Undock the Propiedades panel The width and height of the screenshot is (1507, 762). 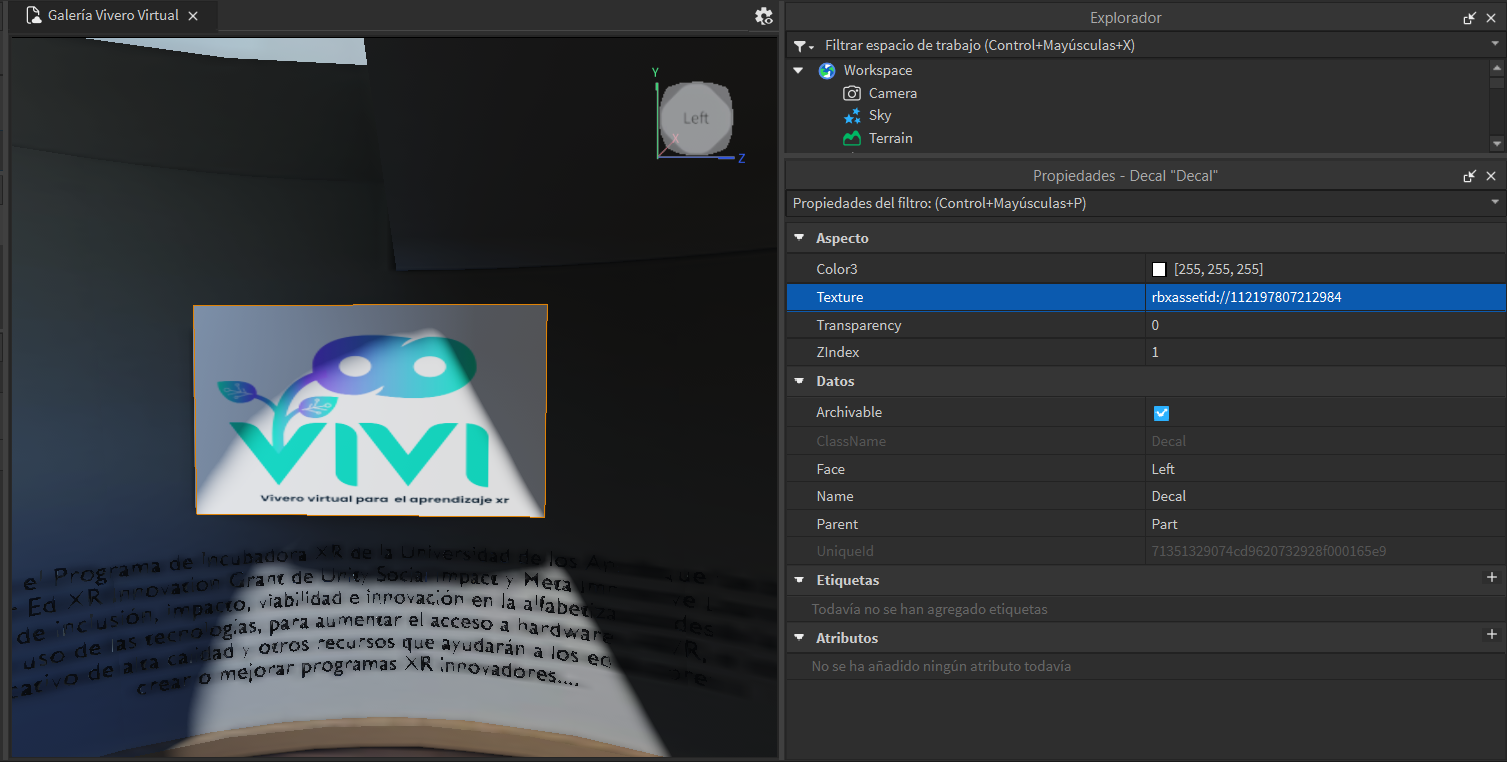click(1469, 176)
